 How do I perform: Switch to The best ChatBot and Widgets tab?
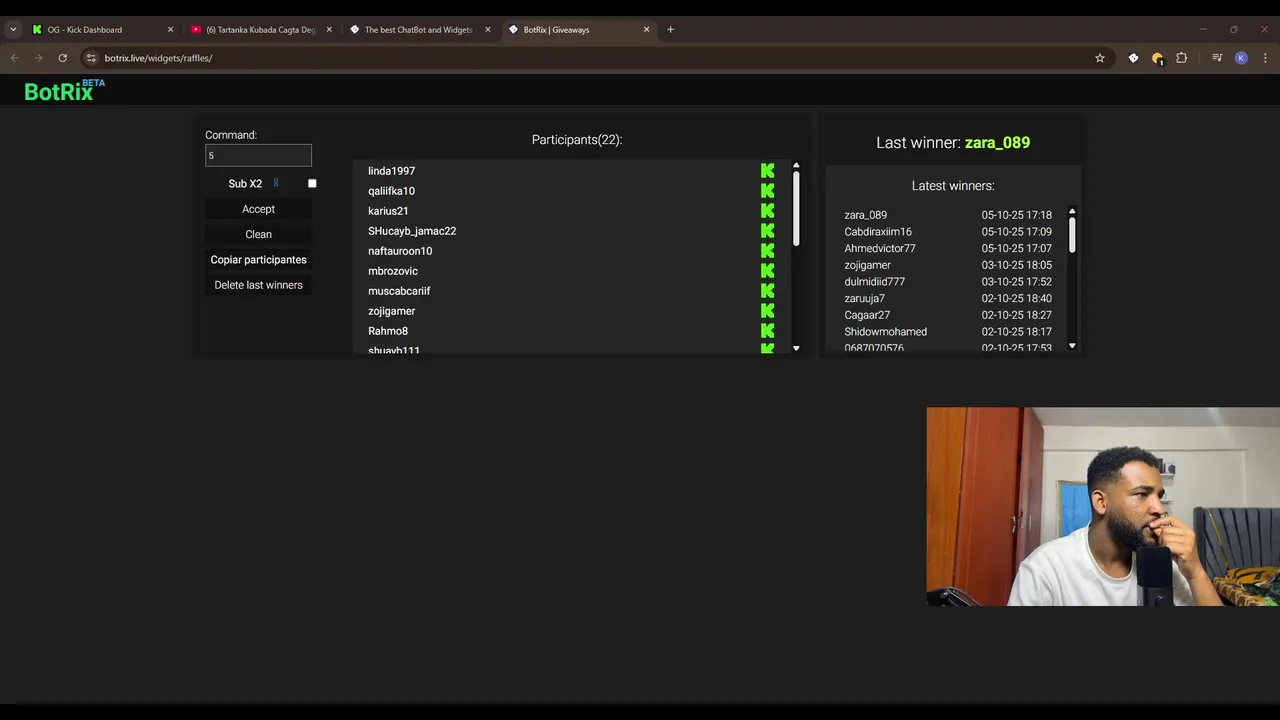pyautogui.click(x=419, y=30)
